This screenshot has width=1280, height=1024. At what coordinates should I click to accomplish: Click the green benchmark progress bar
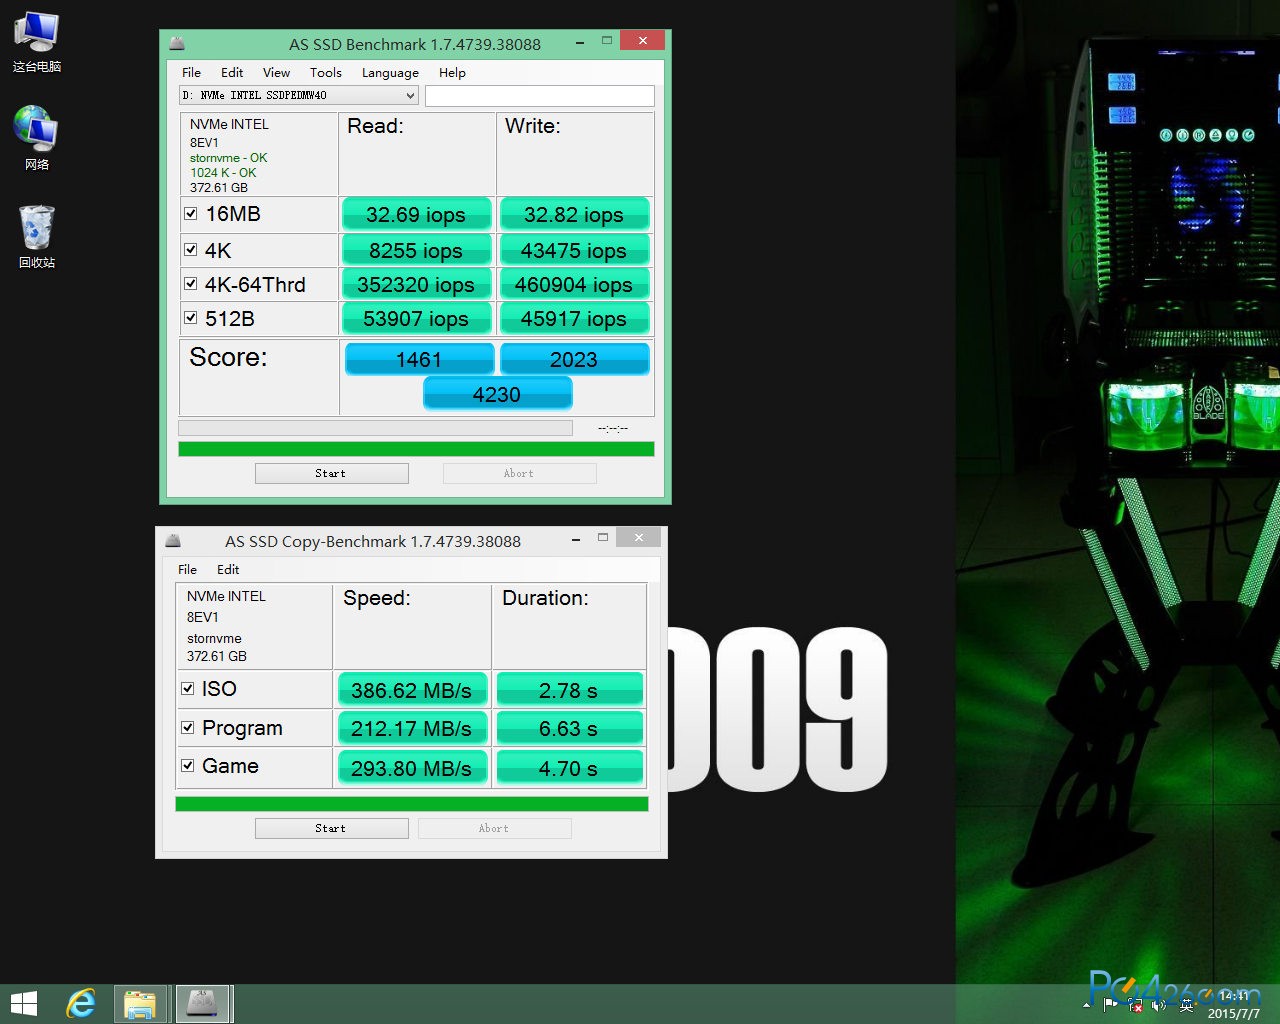pyautogui.click(x=416, y=449)
